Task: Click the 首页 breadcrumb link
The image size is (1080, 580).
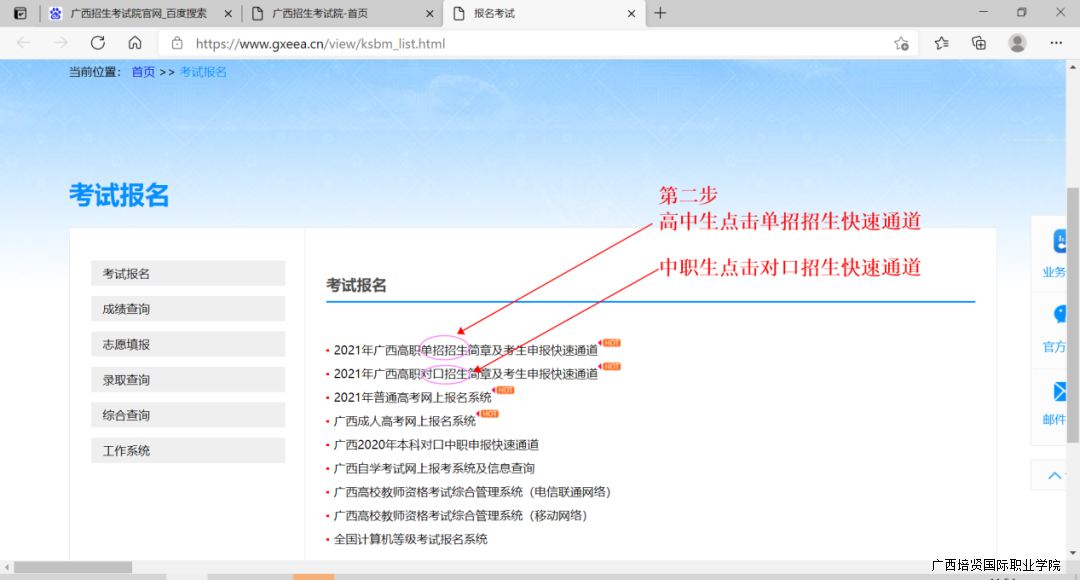Action: click(x=143, y=72)
